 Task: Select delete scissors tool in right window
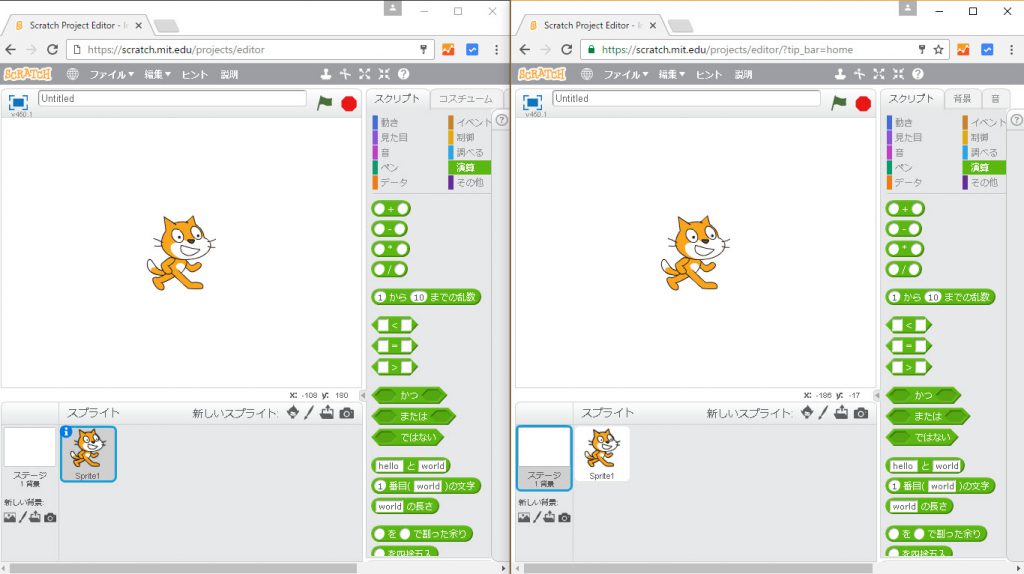(x=859, y=74)
